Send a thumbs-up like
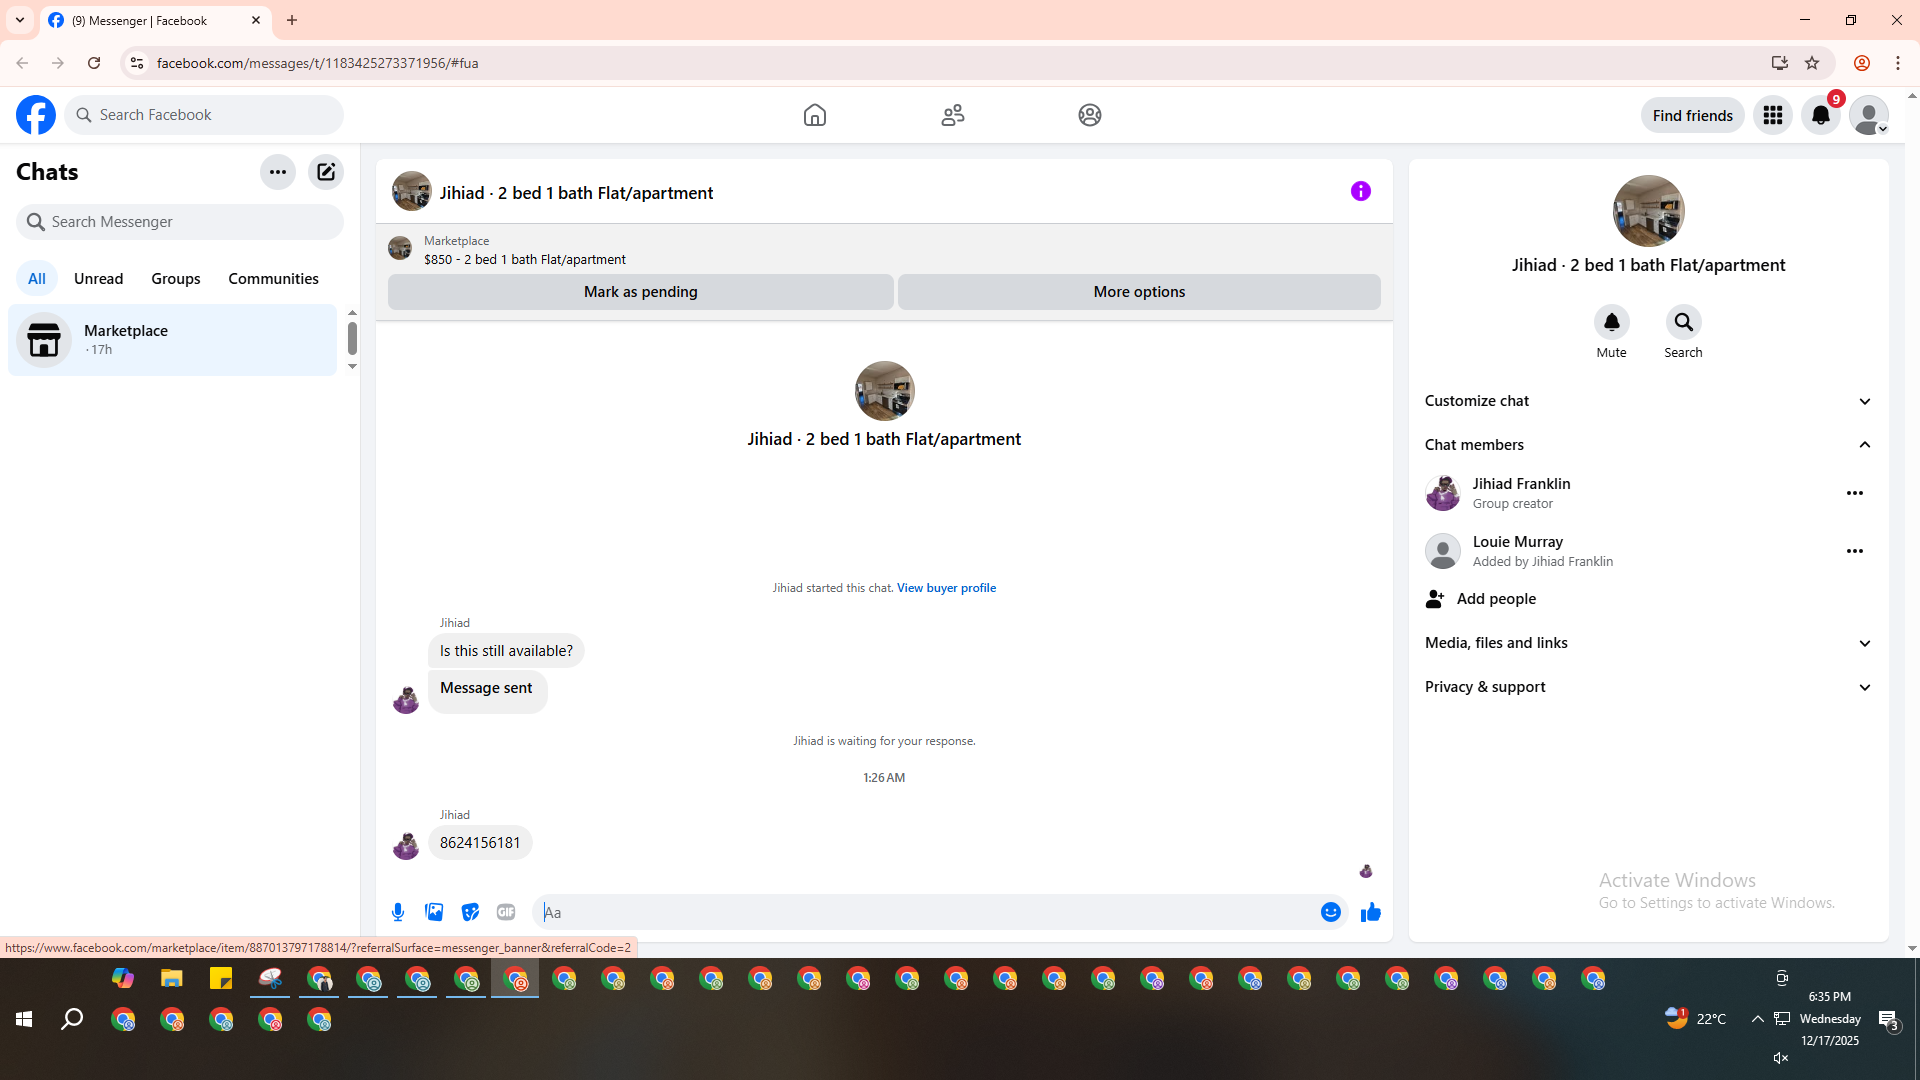Image resolution: width=1920 pixels, height=1080 pixels. tap(1370, 912)
